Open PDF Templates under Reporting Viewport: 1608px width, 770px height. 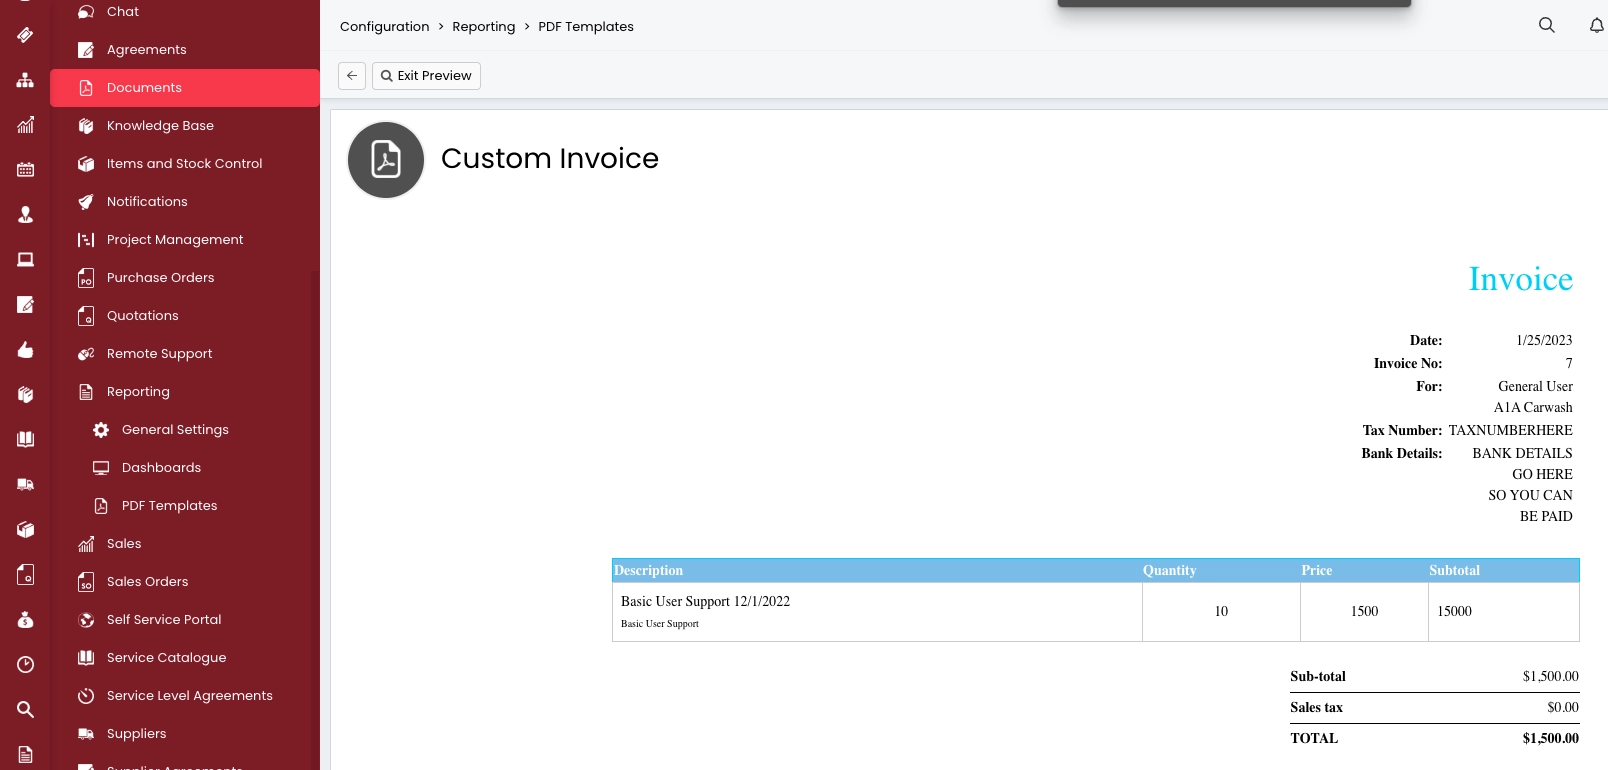pyautogui.click(x=169, y=506)
